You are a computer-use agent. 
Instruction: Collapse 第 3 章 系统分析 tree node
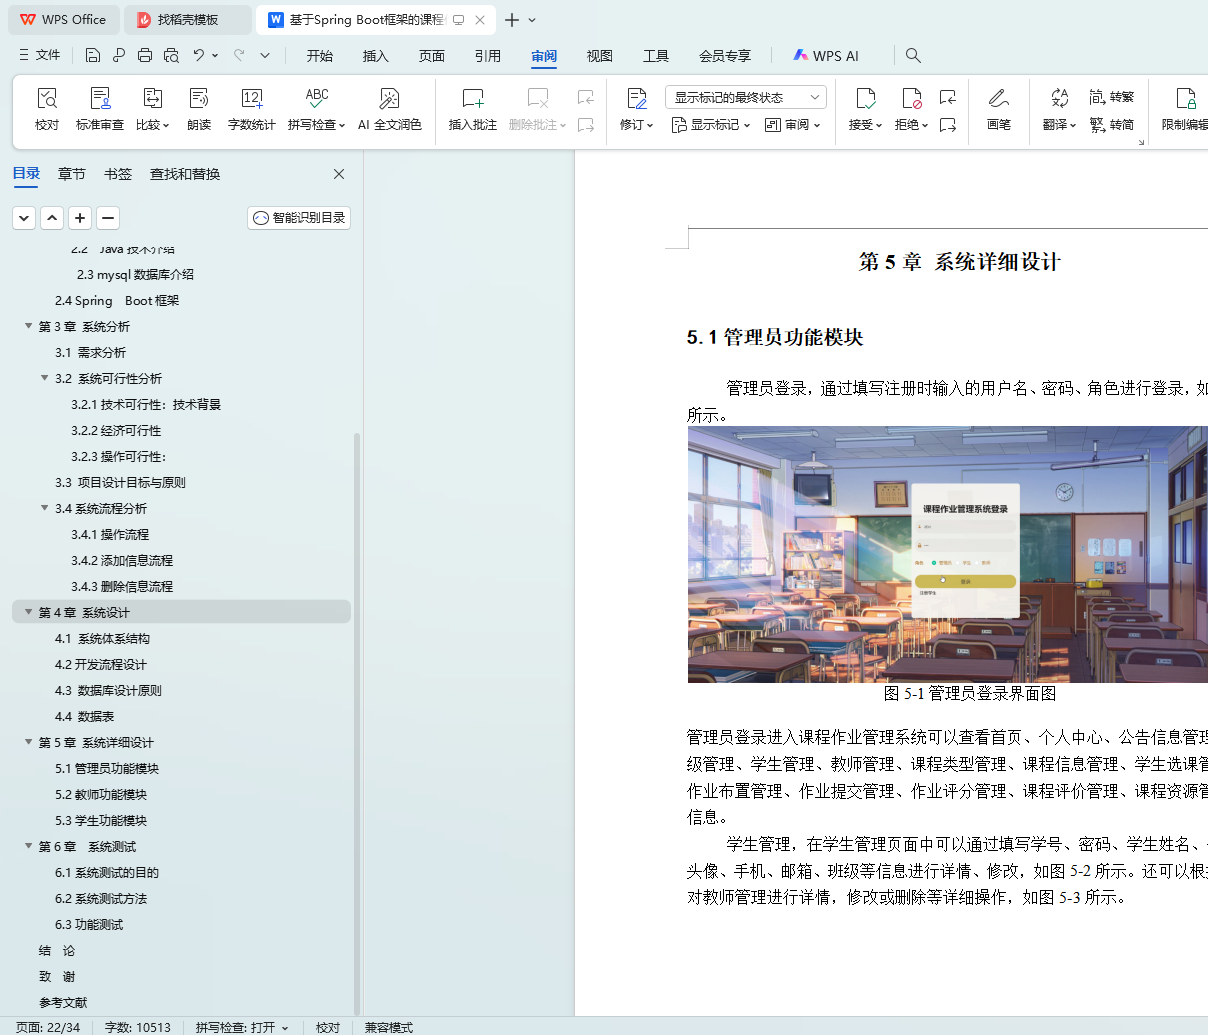coord(29,326)
